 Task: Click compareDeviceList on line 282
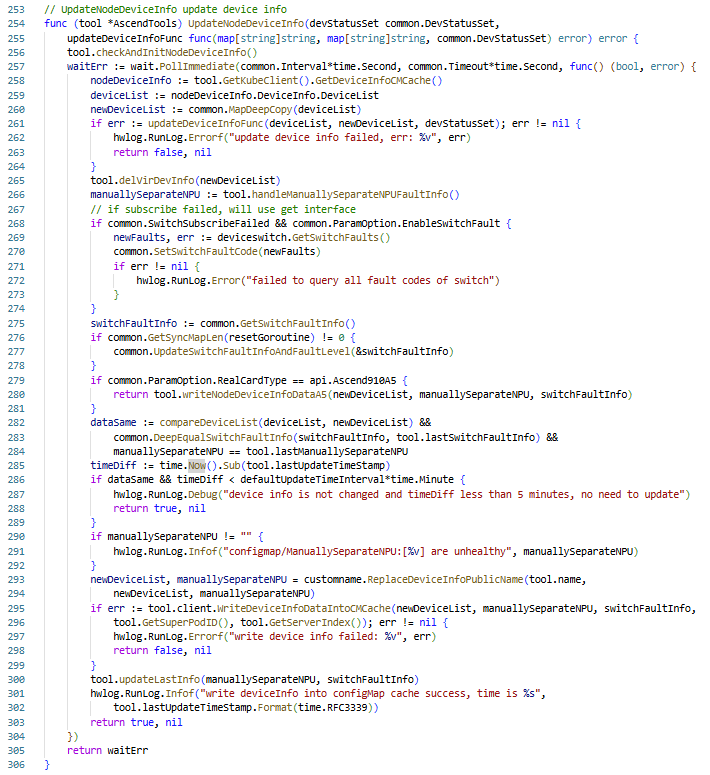pos(209,423)
